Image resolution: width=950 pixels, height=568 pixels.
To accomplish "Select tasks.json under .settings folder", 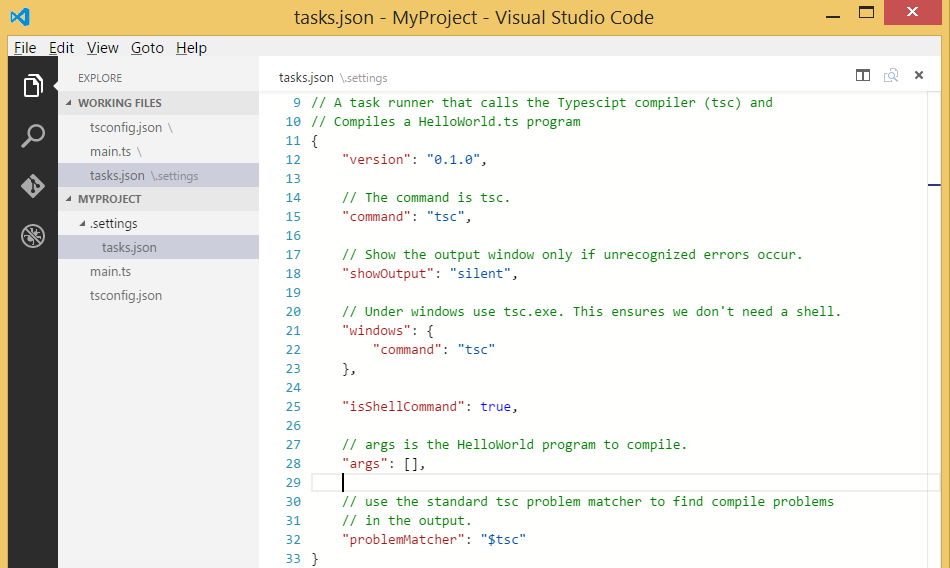I will click(x=159, y=247).
